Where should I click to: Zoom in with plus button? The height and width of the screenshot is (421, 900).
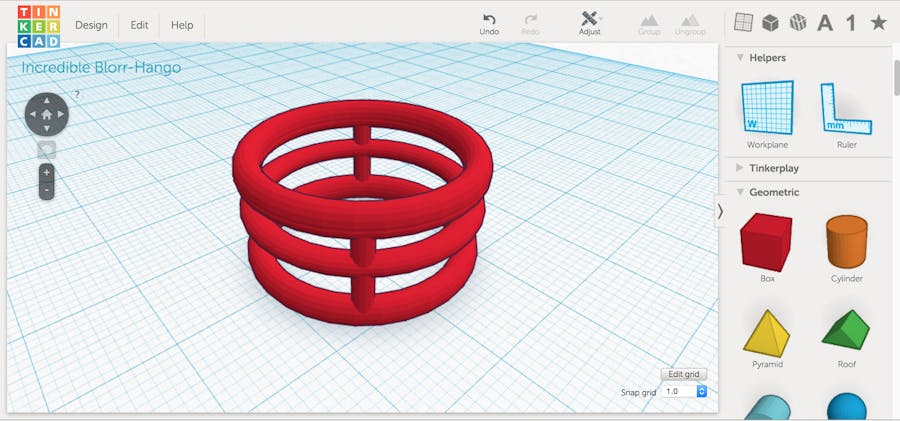click(x=46, y=173)
